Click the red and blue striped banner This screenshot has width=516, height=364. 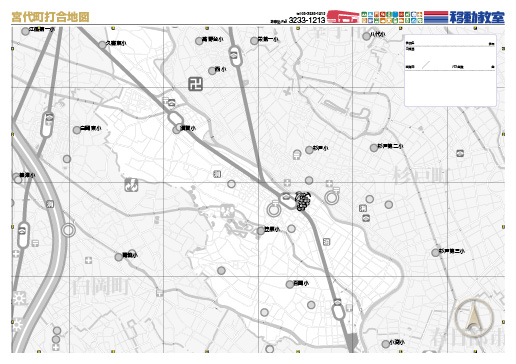point(436,17)
